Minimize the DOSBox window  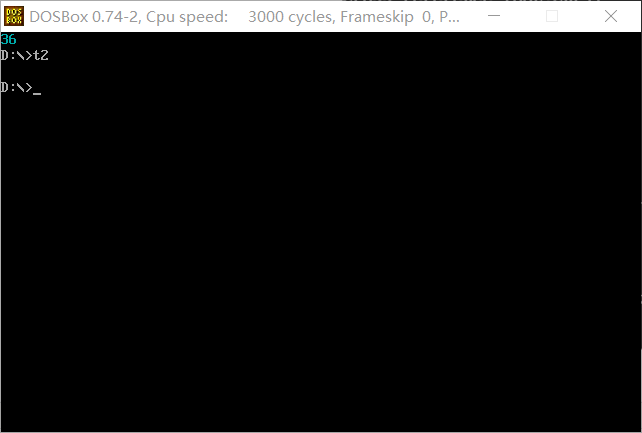point(494,16)
